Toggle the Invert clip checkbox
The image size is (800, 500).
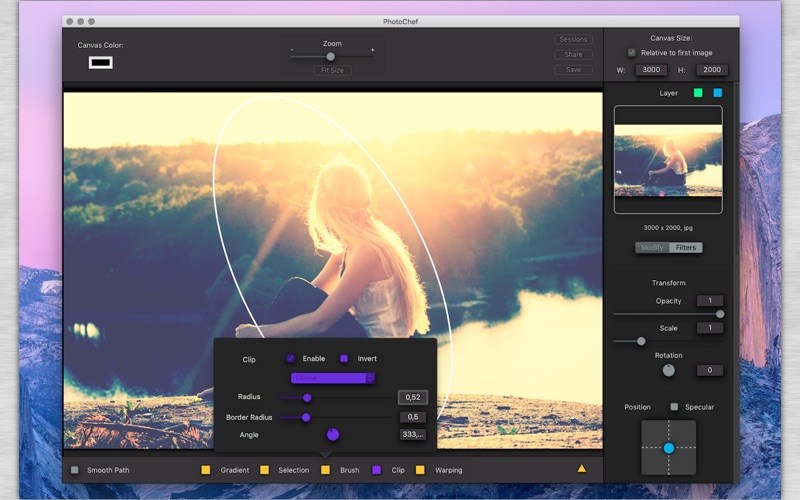[344, 358]
